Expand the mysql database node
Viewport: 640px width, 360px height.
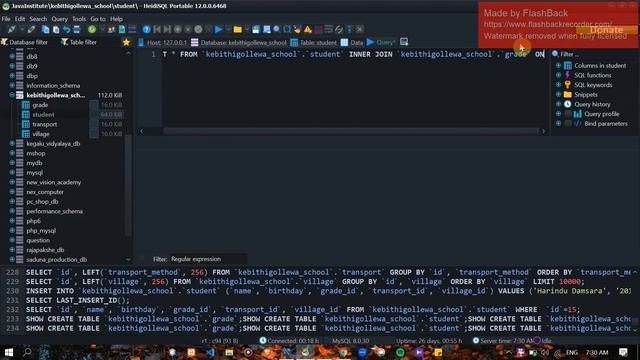[x=12, y=172]
